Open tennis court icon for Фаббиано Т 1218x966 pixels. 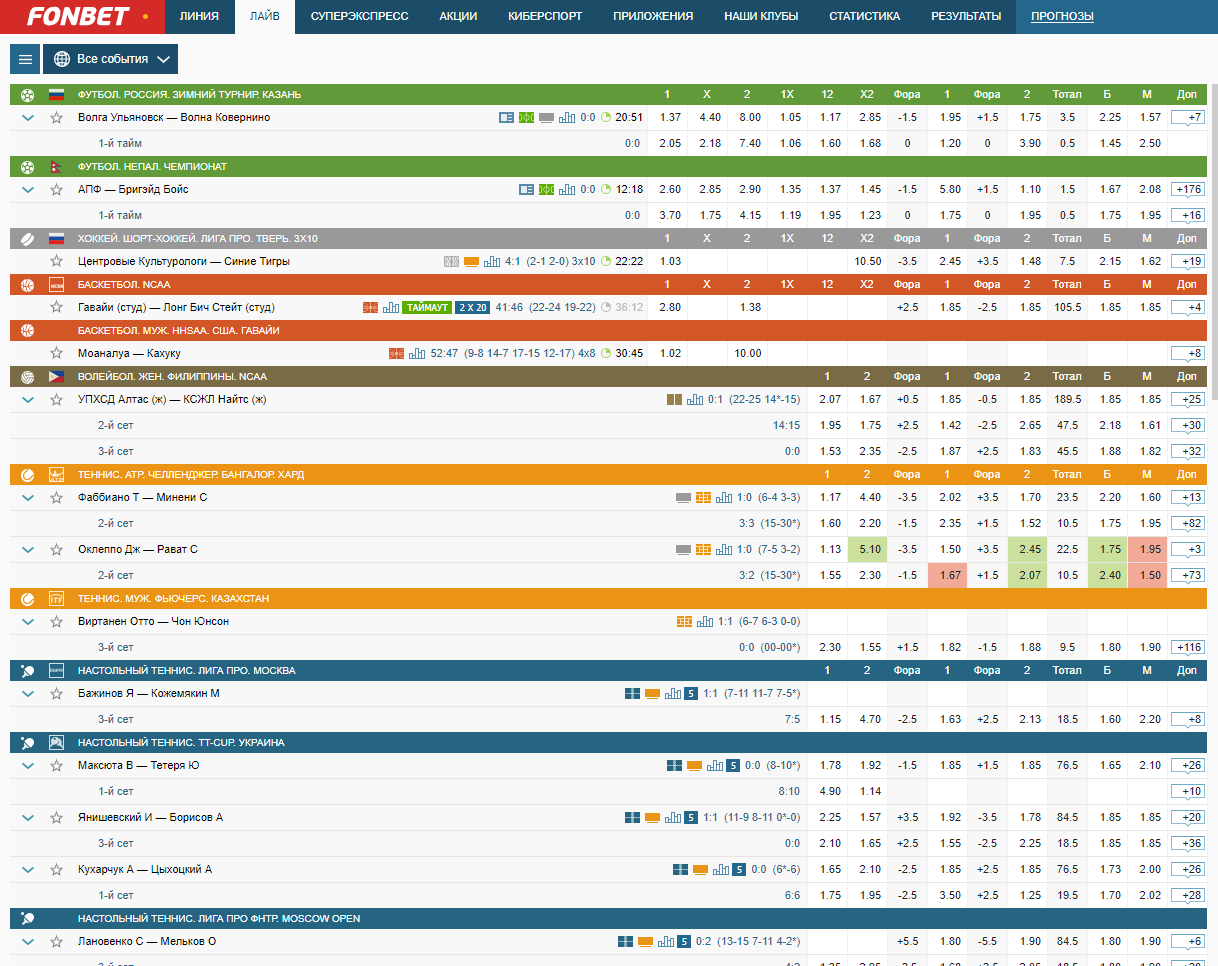click(704, 498)
